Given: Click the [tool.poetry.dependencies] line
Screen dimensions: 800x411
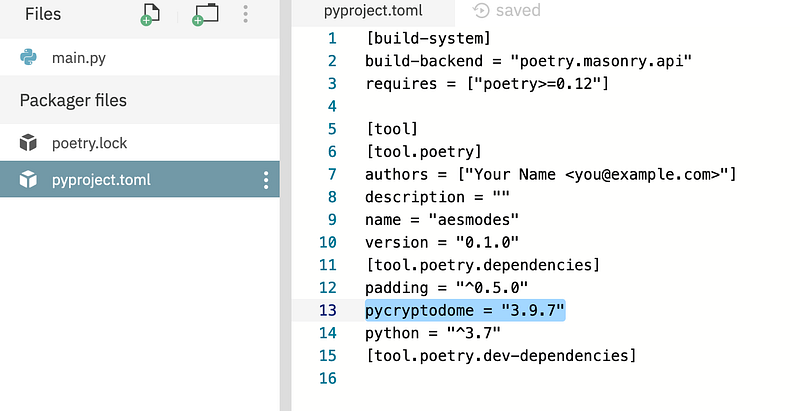Looking at the screenshot, I should pyautogui.click(x=483, y=265).
